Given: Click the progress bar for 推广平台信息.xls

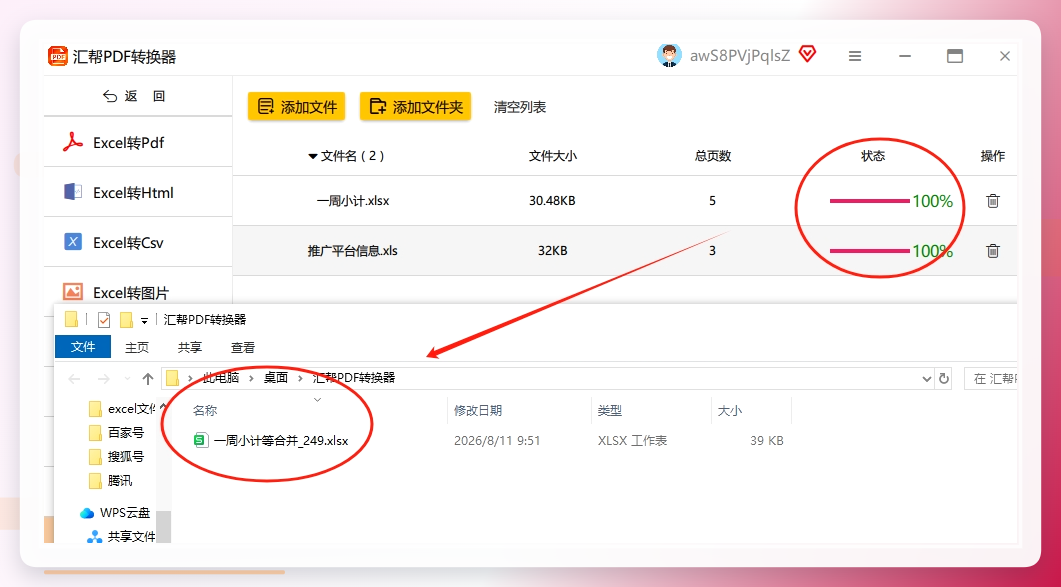Looking at the screenshot, I should click(870, 251).
